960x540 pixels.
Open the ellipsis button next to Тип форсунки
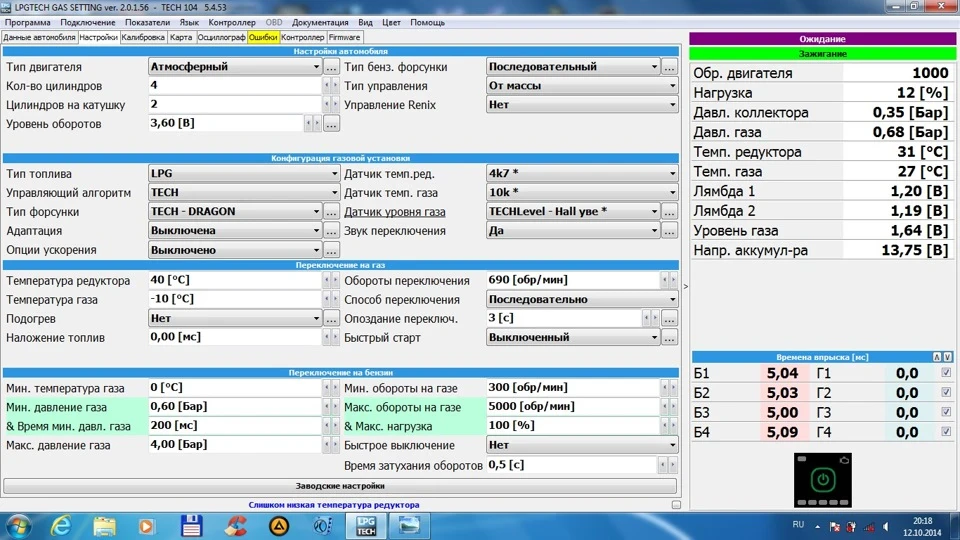coord(331,212)
